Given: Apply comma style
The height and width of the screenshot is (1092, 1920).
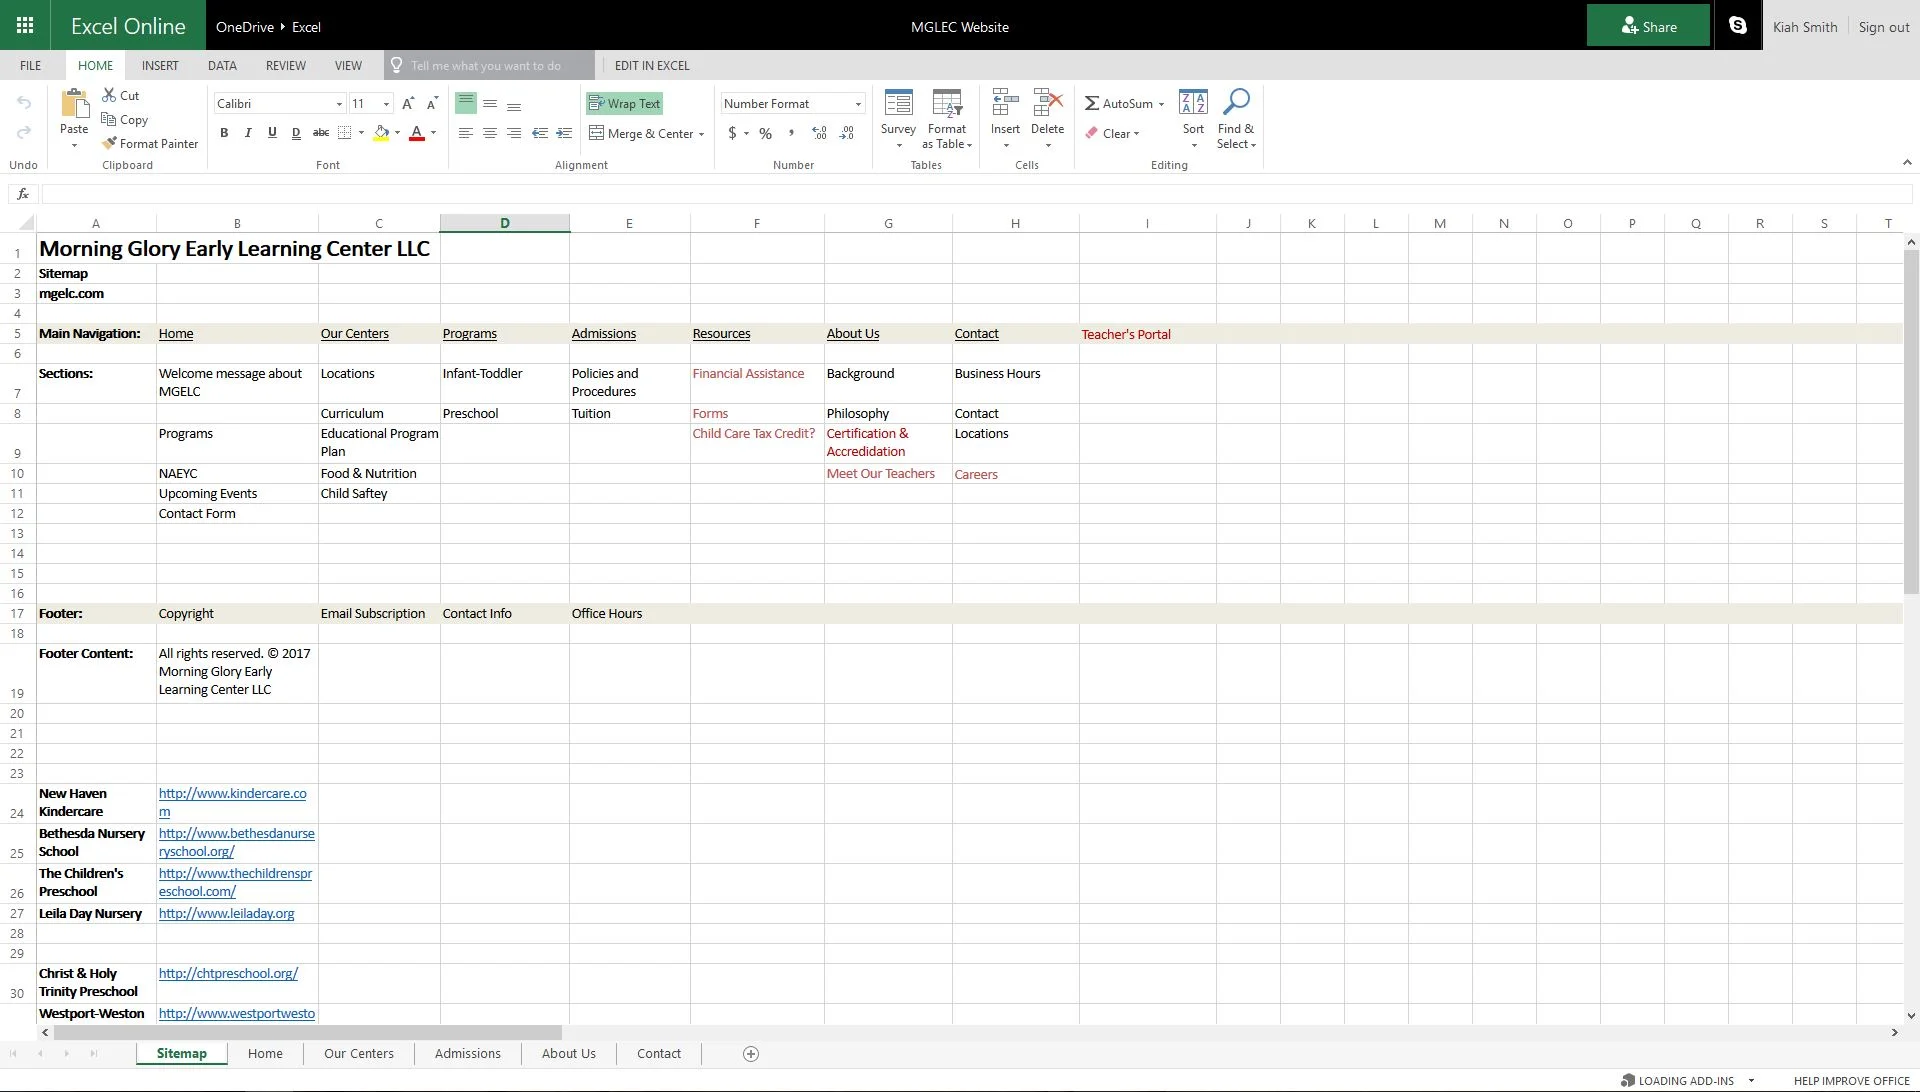Looking at the screenshot, I should point(791,133).
